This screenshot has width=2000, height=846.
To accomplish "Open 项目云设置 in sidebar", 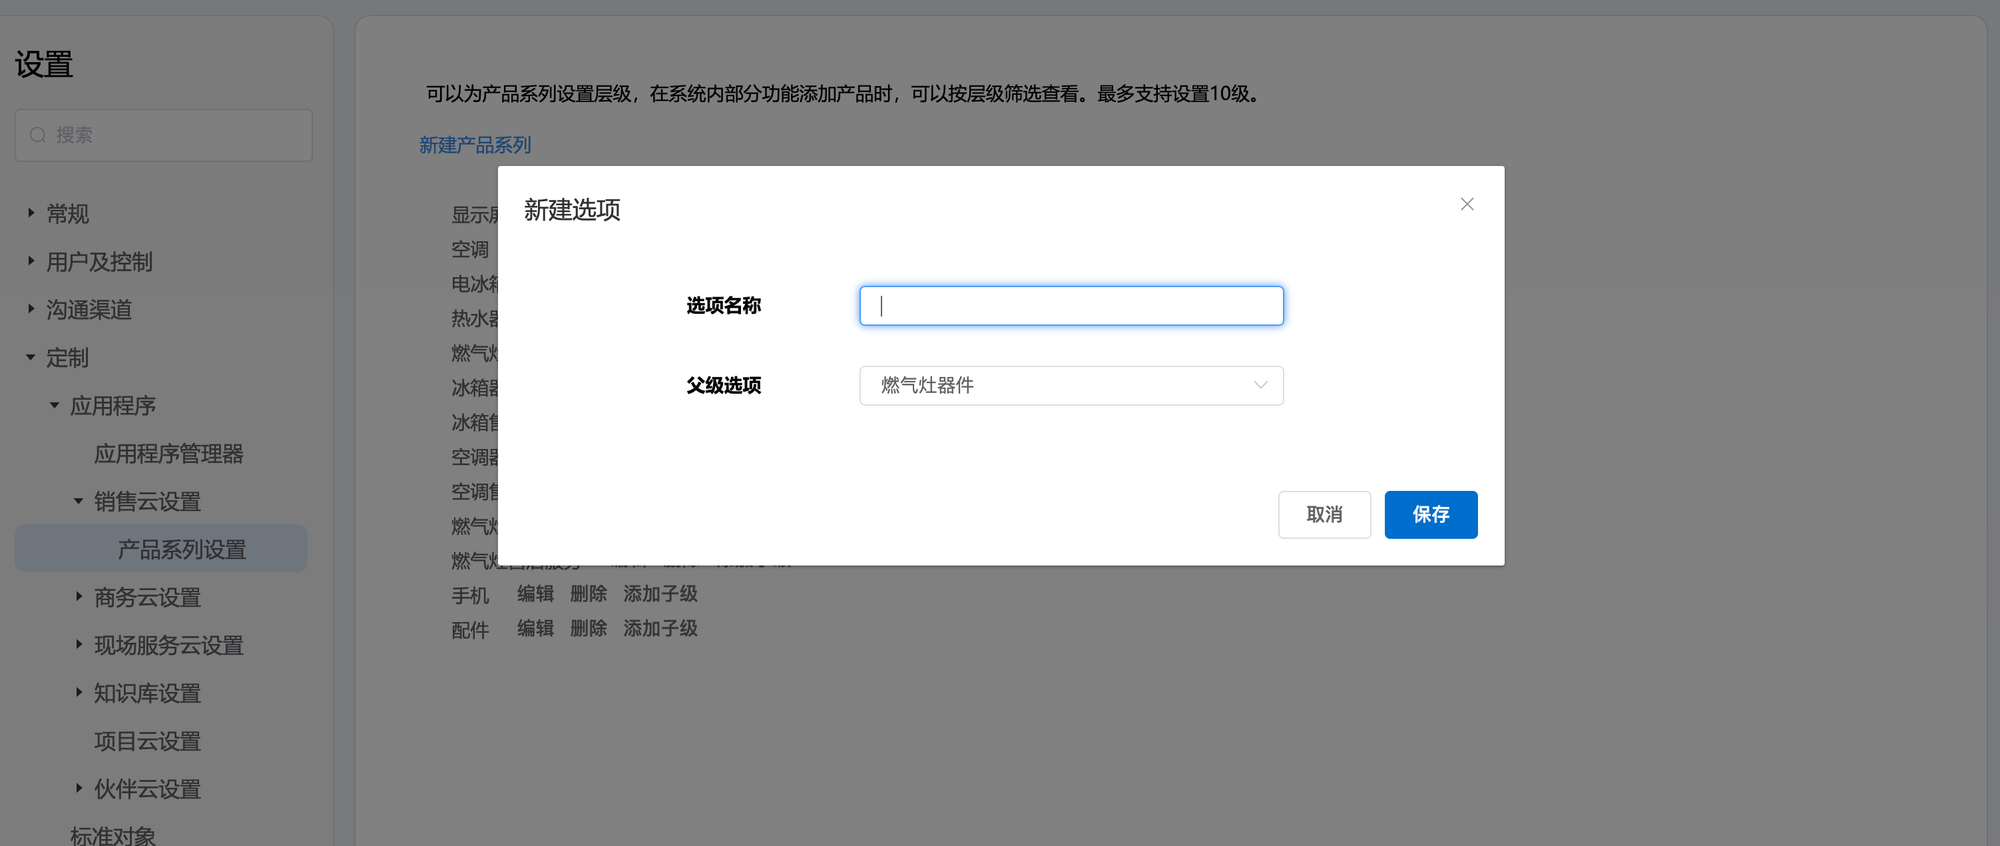I will click(x=147, y=742).
